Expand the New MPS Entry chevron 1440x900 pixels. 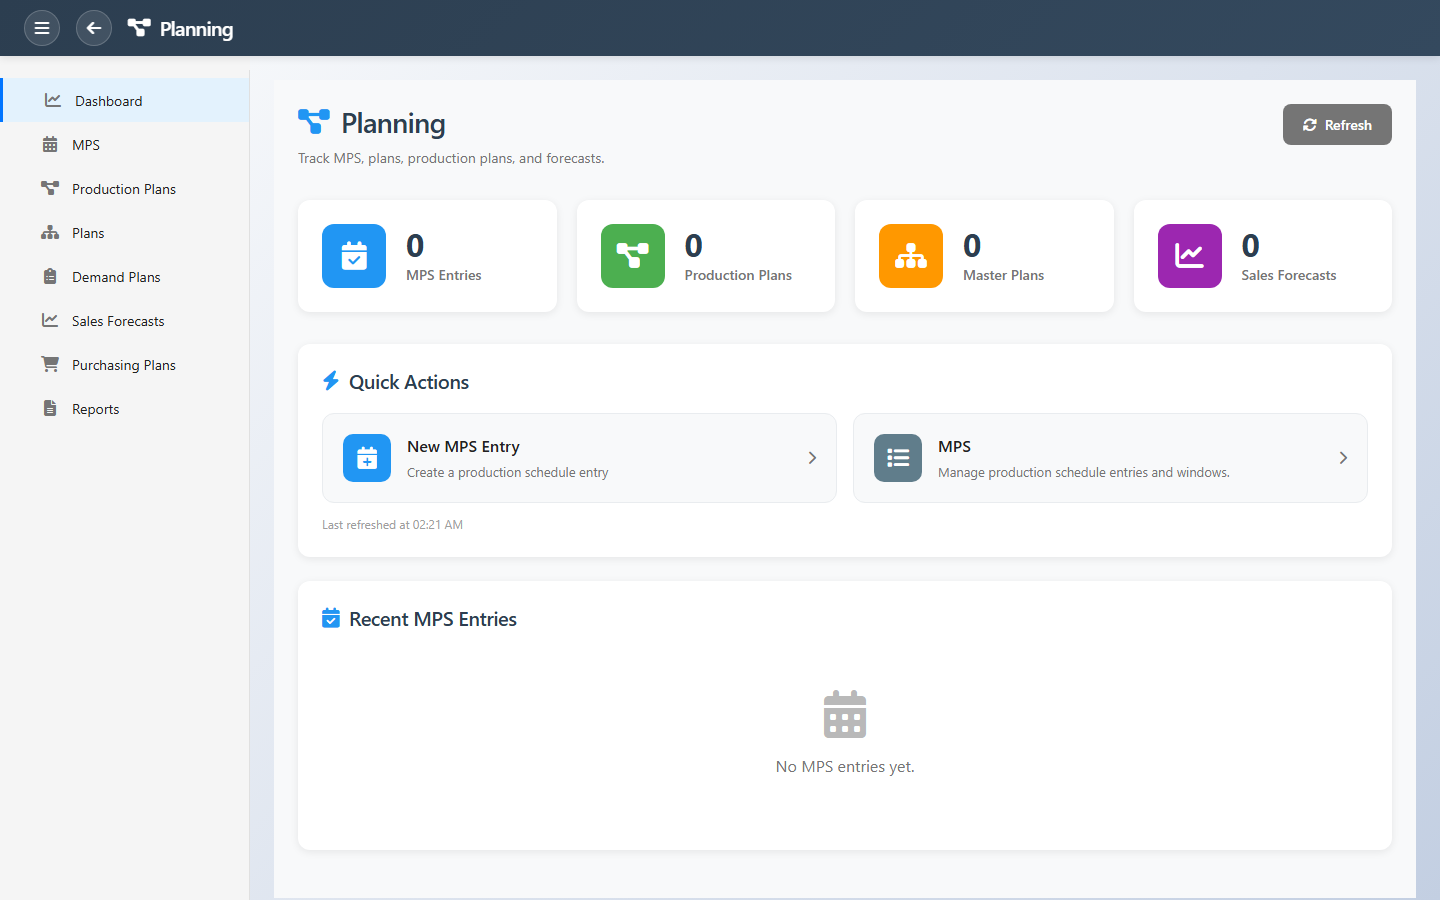812,458
